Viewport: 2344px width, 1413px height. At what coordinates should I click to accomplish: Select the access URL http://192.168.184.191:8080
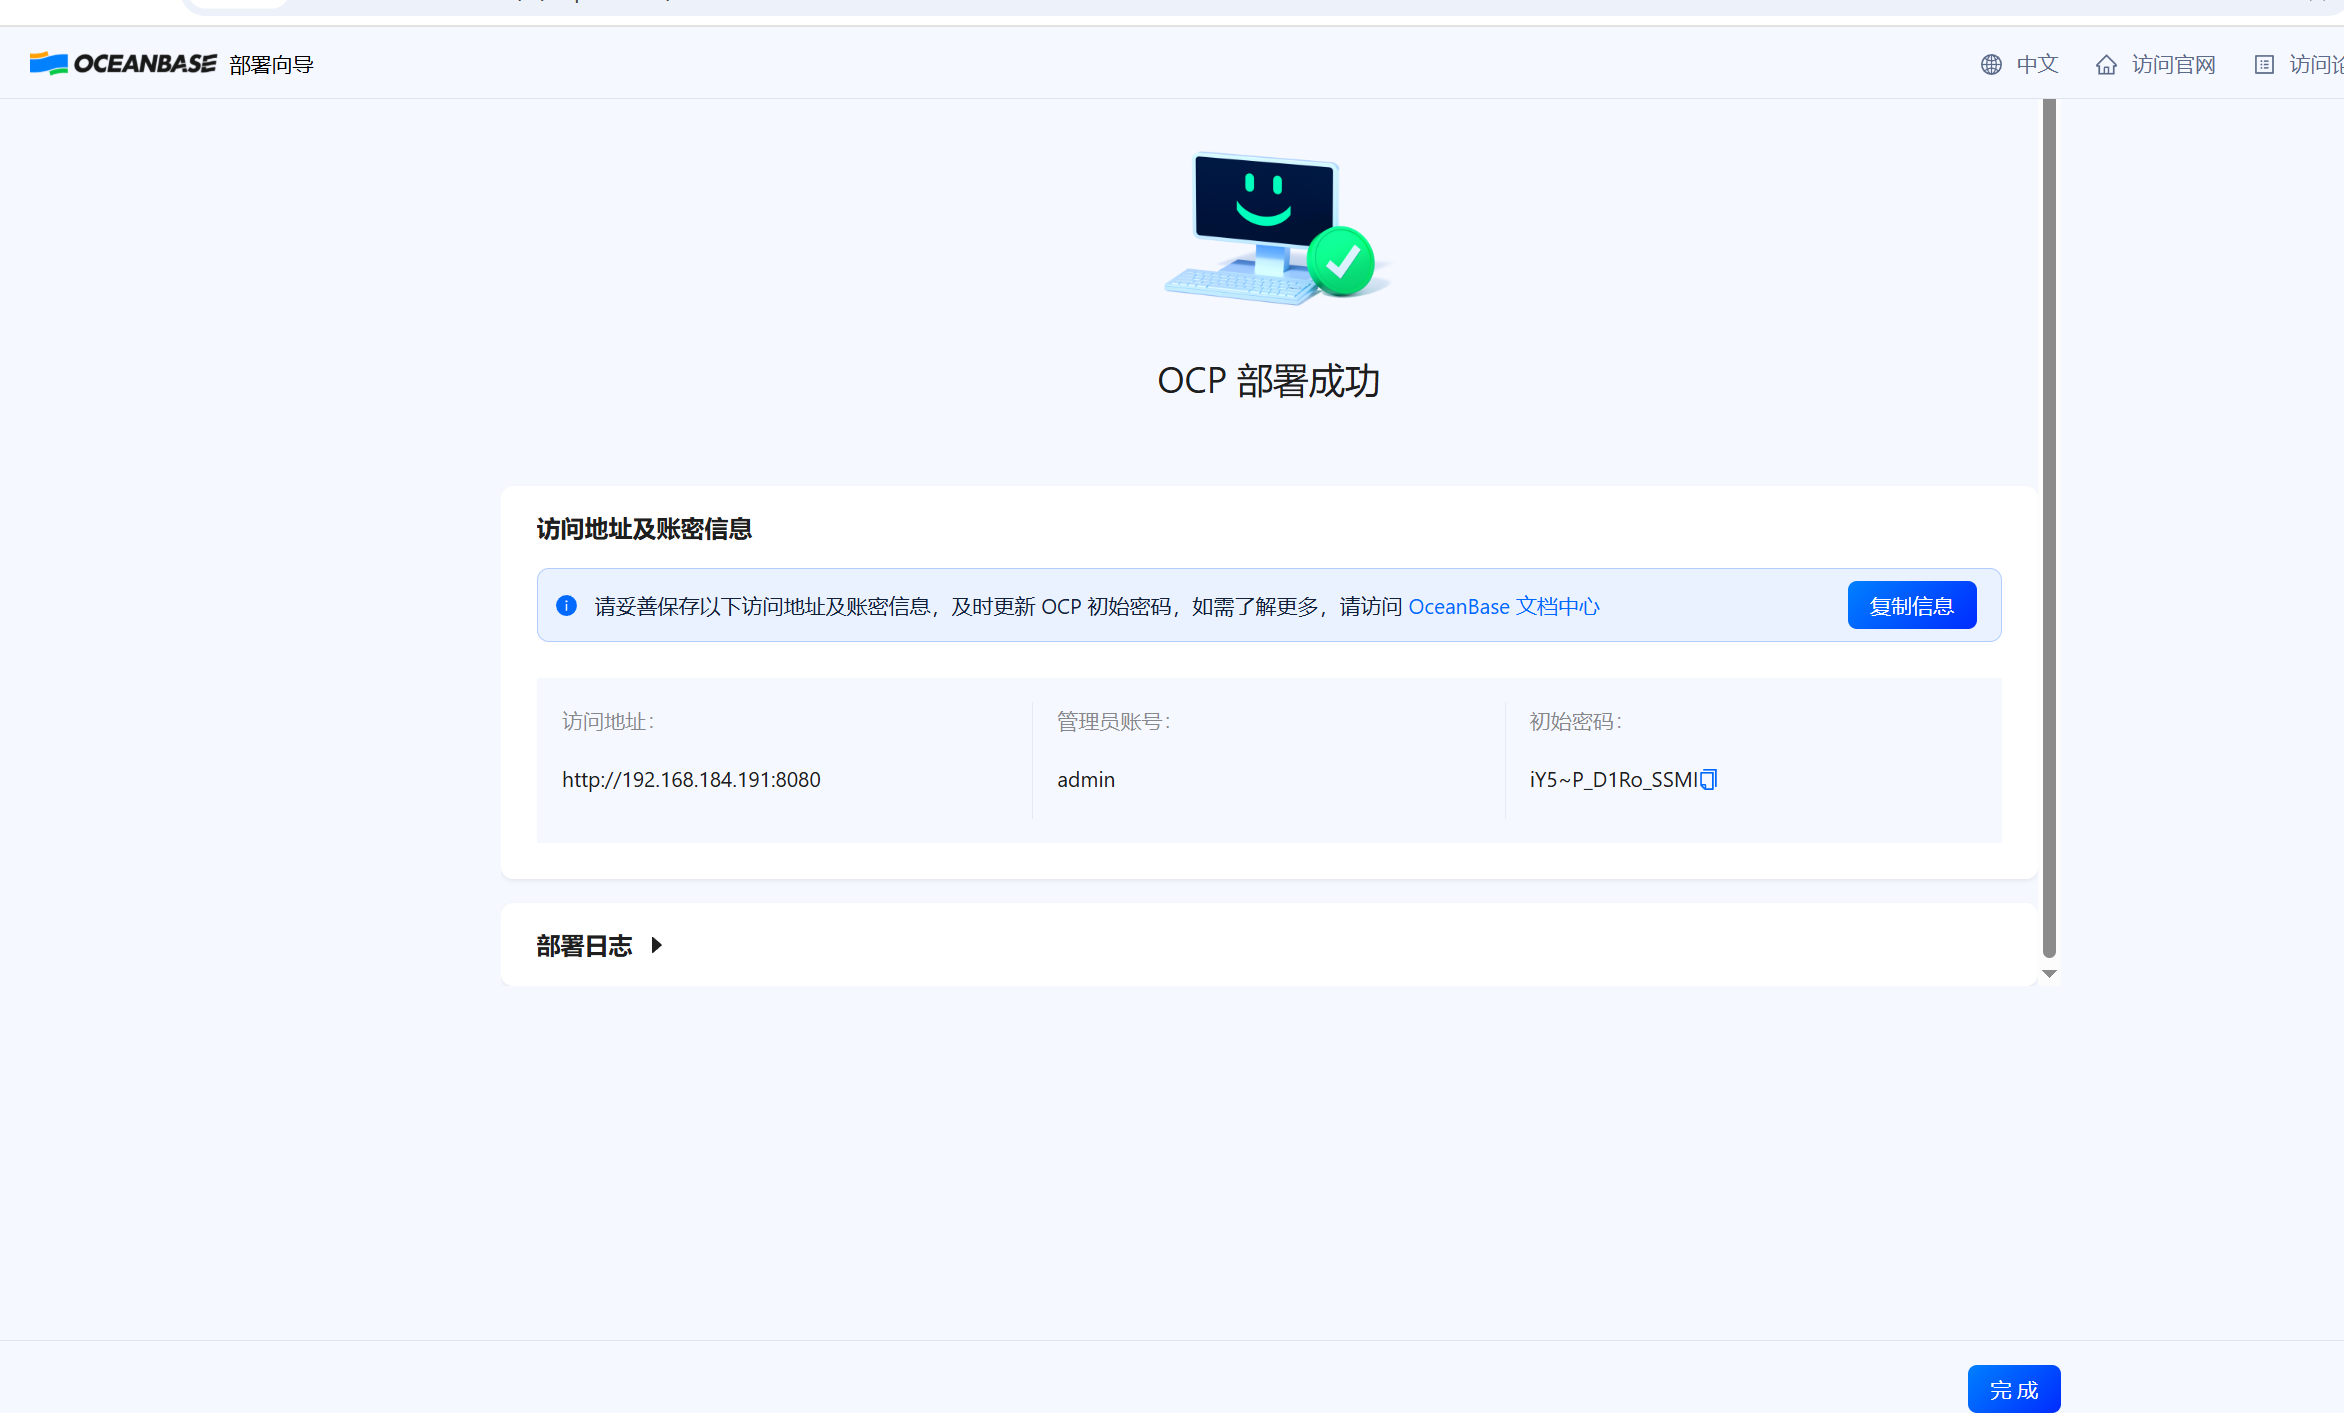[691, 779]
